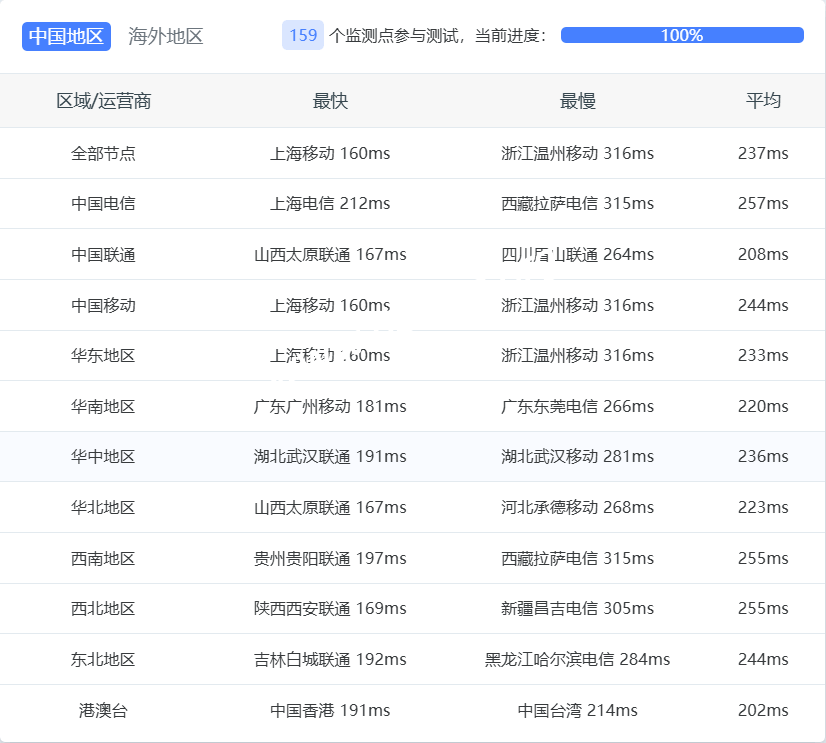The width and height of the screenshot is (826, 743).
Task: Click the 中国香港 191ms cell
Action: [330, 710]
